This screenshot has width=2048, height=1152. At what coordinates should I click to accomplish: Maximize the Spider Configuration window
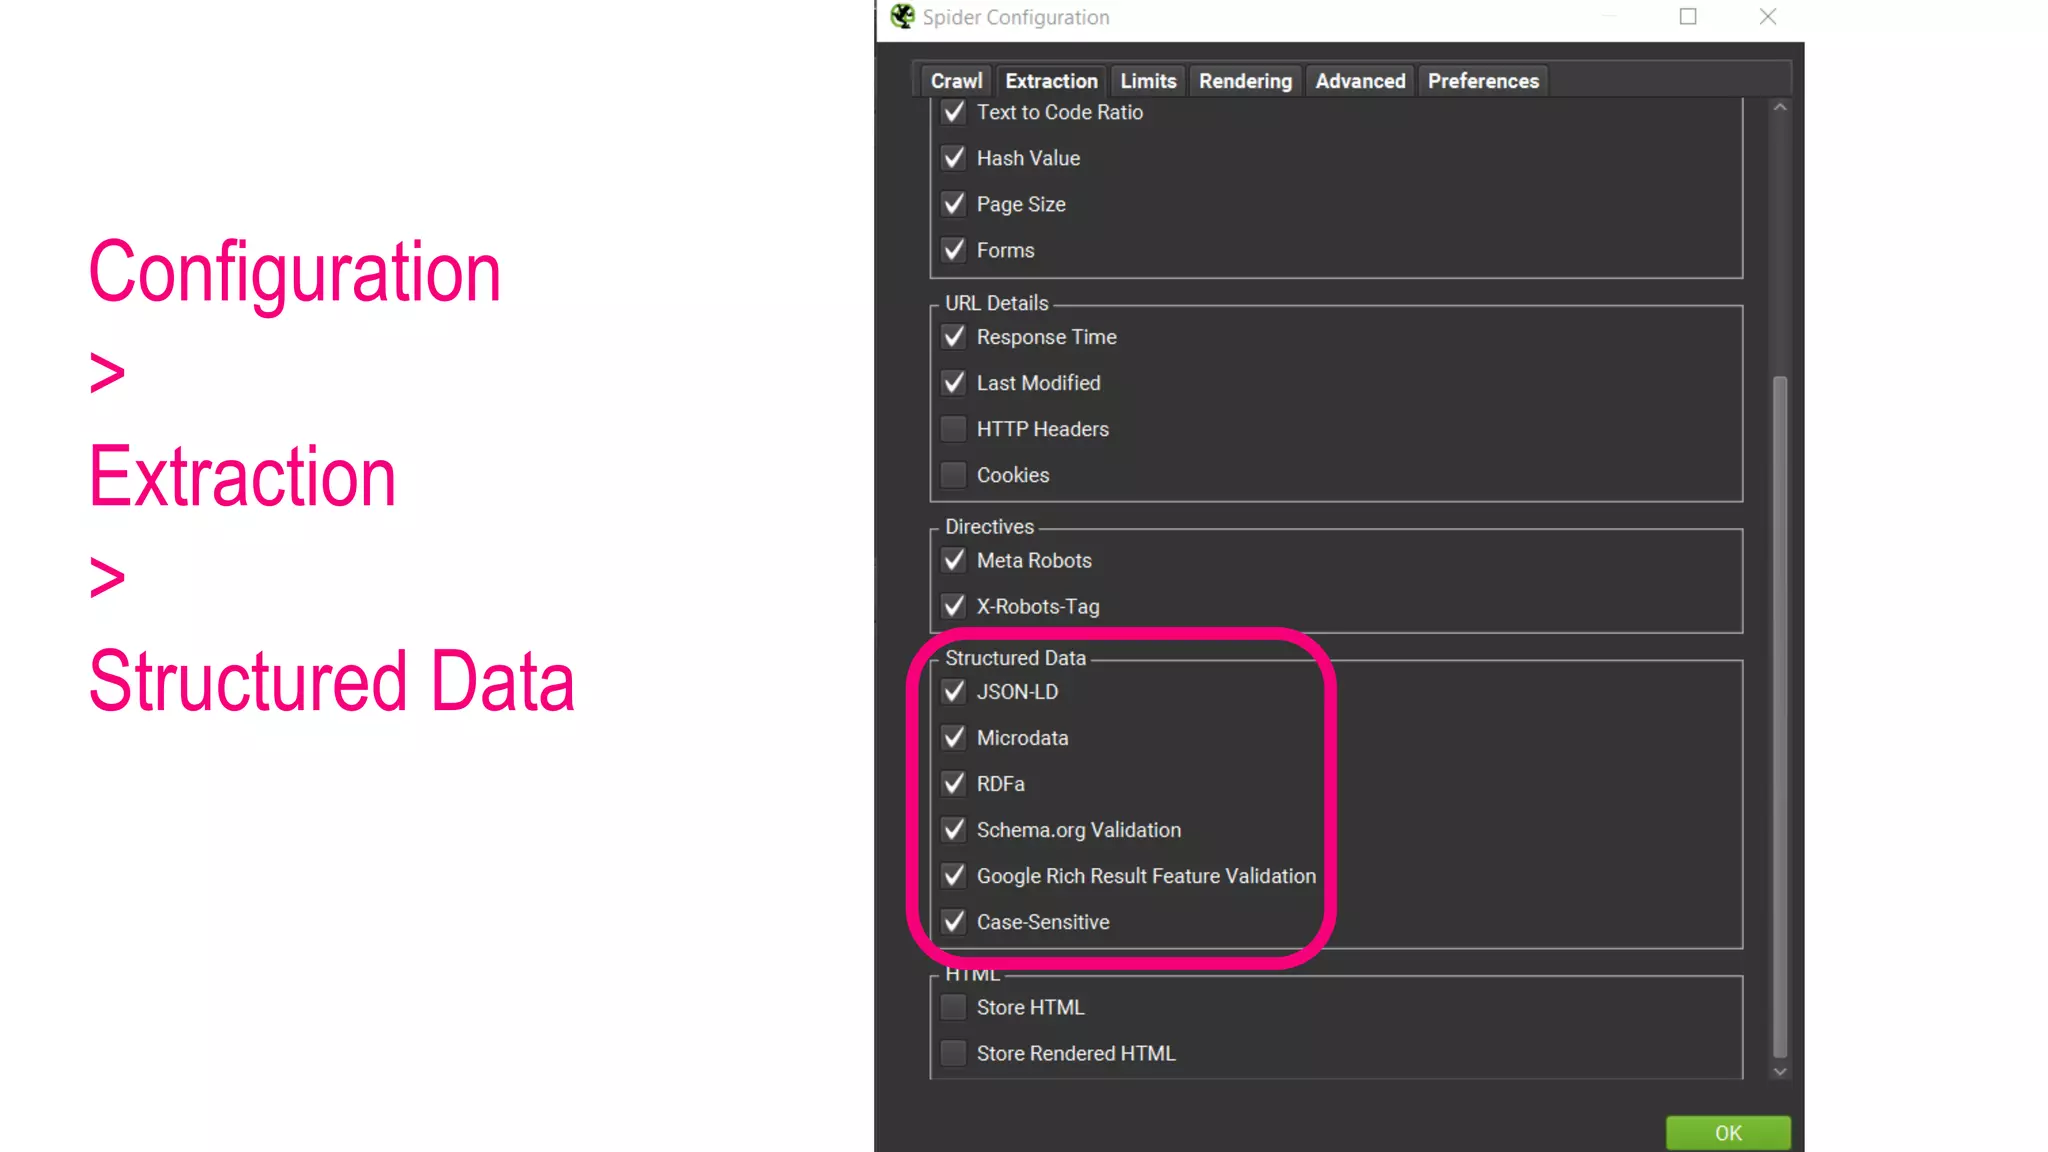[x=1688, y=16]
